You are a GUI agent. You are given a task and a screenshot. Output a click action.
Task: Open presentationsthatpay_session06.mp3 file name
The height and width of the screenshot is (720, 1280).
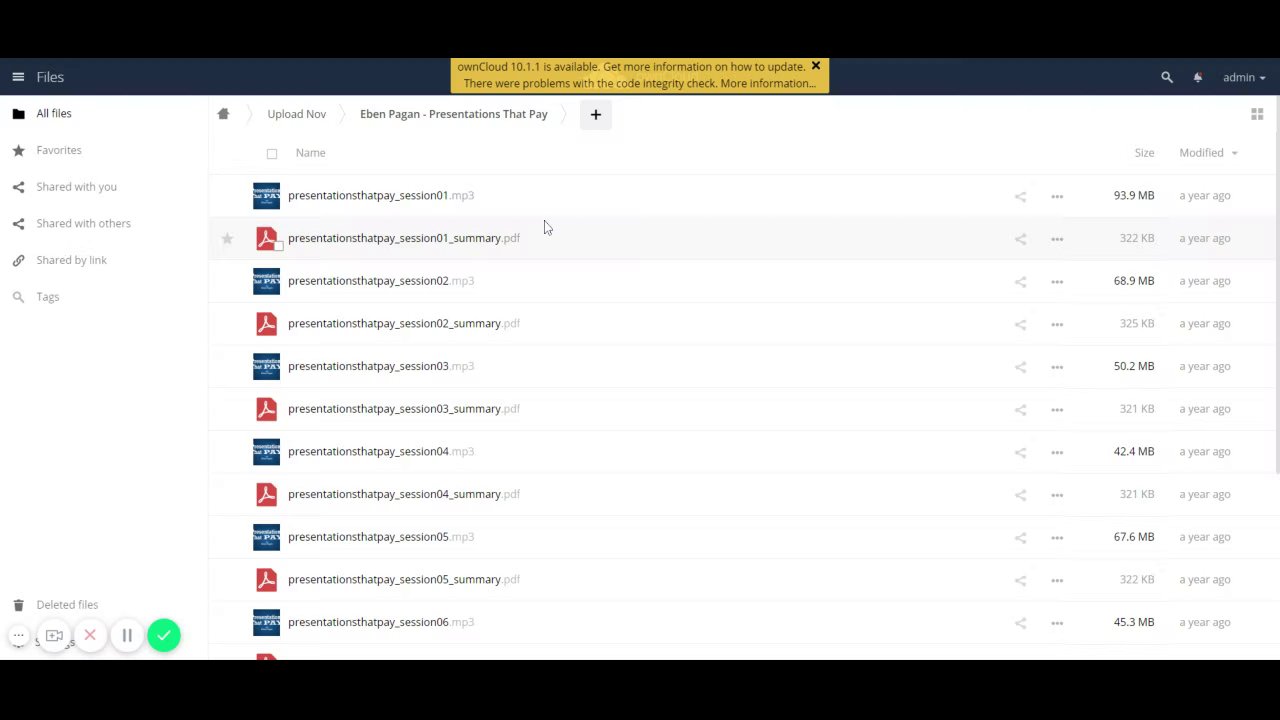[x=381, y=622]
